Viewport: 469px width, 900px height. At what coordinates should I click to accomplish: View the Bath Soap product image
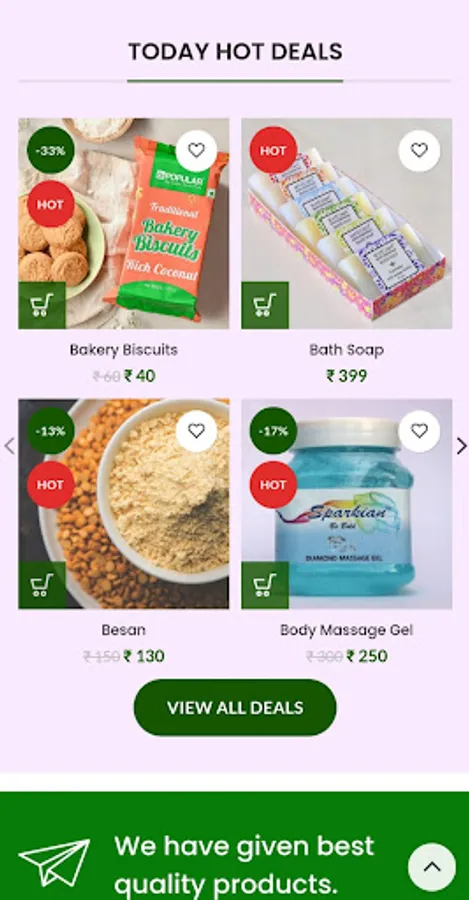(x=347, y=223)
